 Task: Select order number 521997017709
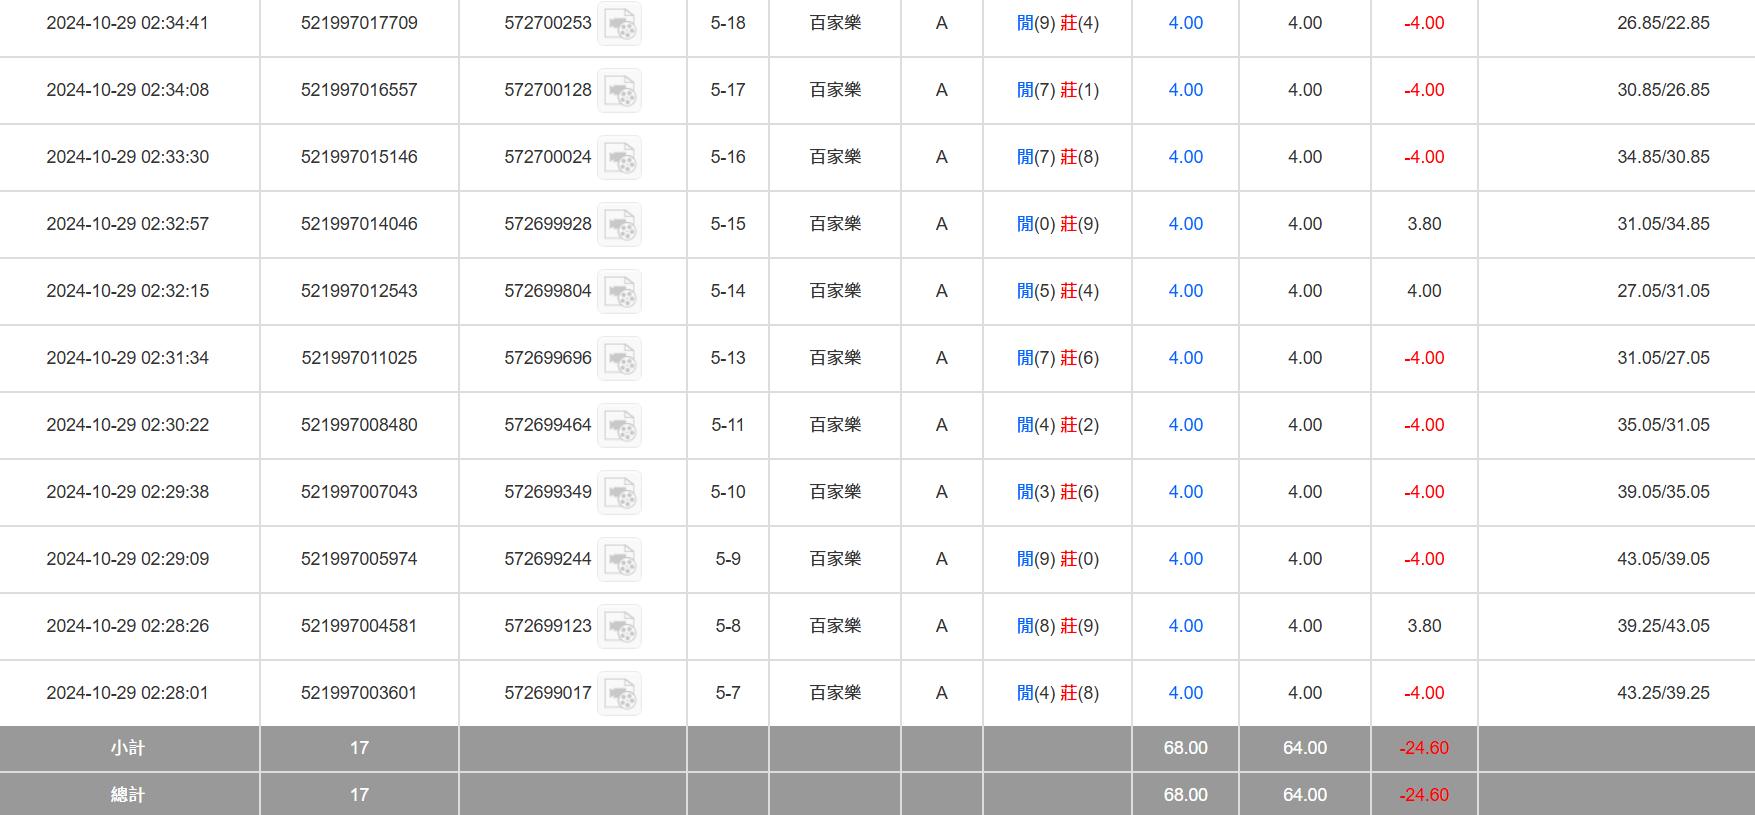click(x=359, y=23)
